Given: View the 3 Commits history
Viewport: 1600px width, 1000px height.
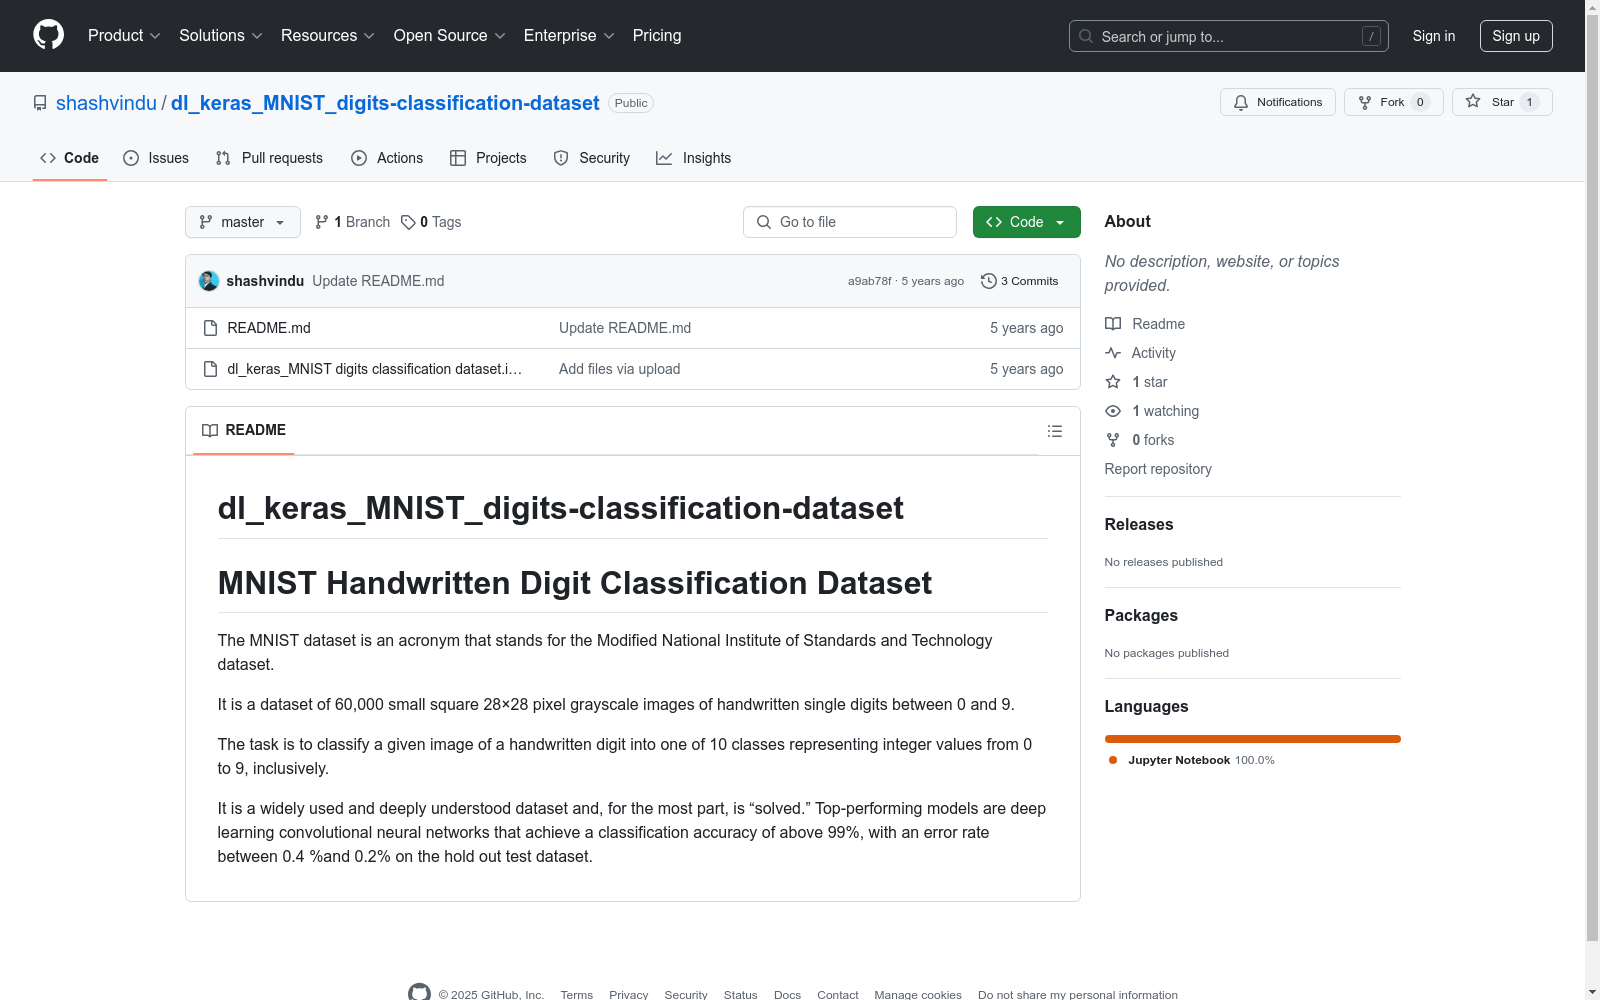Looking at the screenshot, I should [x=1020, y=281].
